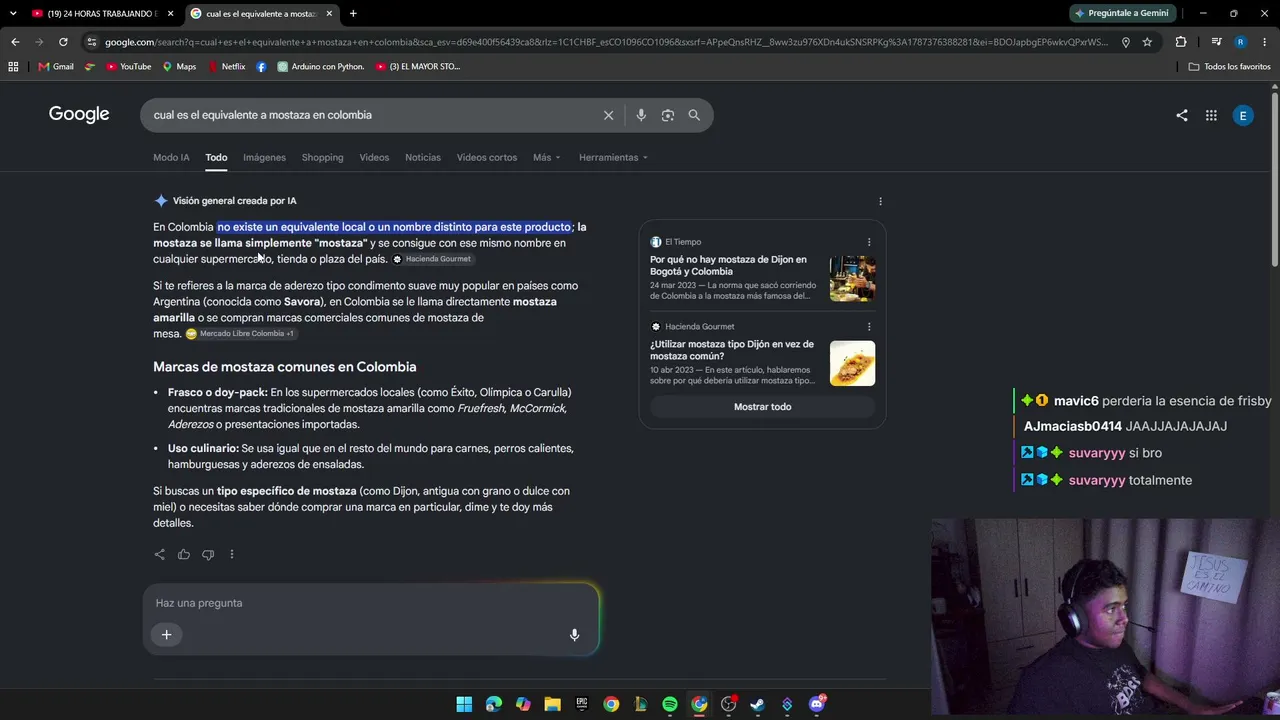Viewport: 1280px width, 720px height.
Task: Dislike the AI overview with thumbs down
Action: (x=208, y=554)
